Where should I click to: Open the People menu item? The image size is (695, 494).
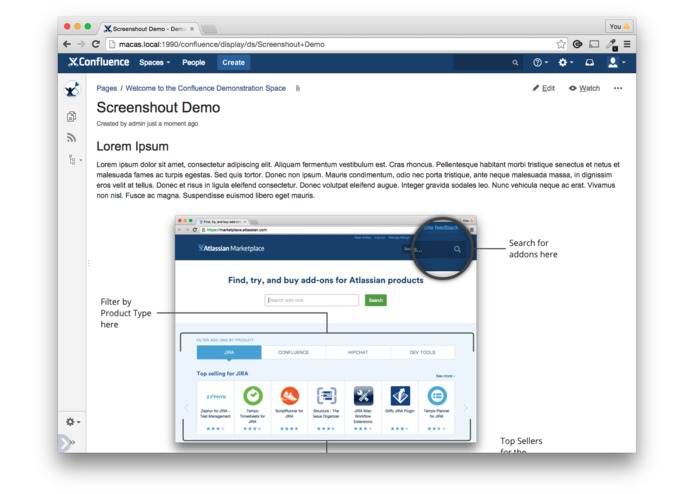tap(193, 62)
